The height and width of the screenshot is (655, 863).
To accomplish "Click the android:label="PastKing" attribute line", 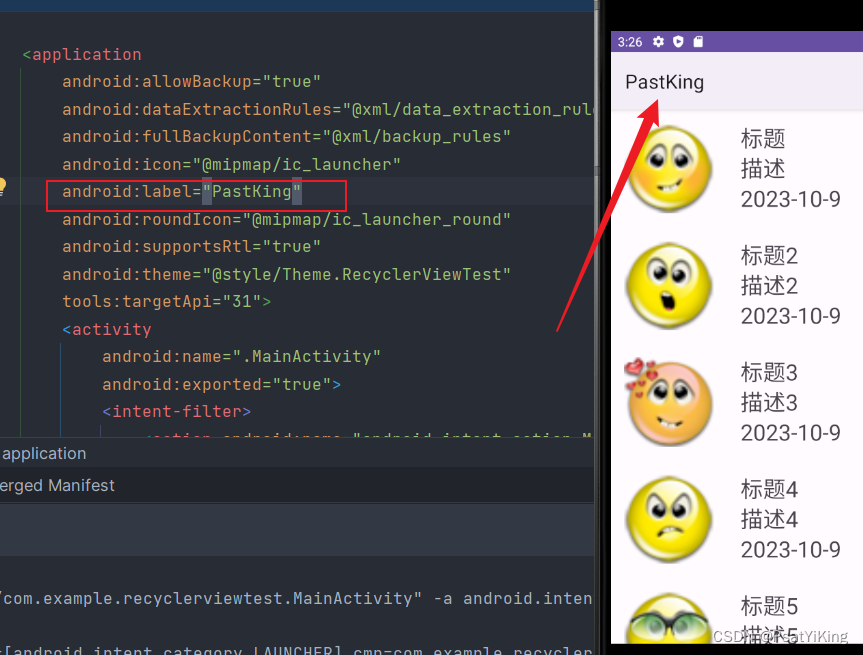I will [x=182, y=192].
